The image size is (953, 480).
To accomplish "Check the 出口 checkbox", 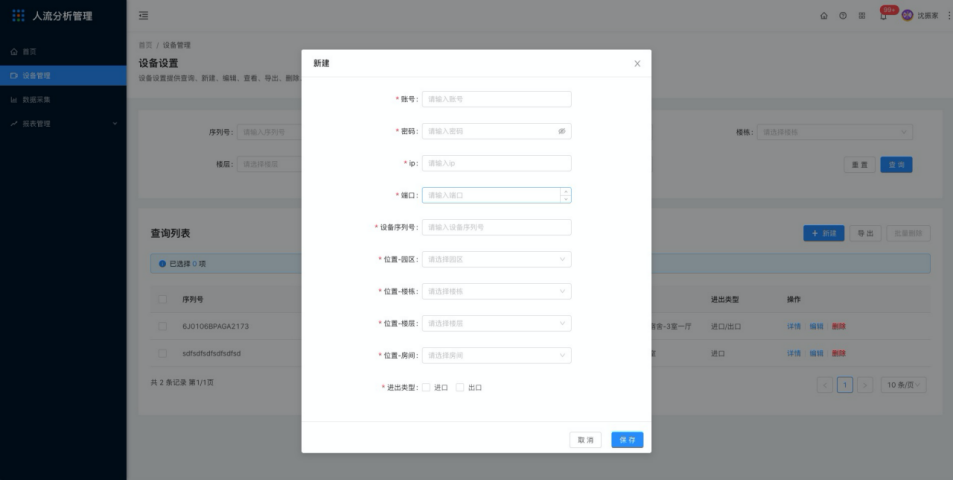I will (x=460, y=387).
